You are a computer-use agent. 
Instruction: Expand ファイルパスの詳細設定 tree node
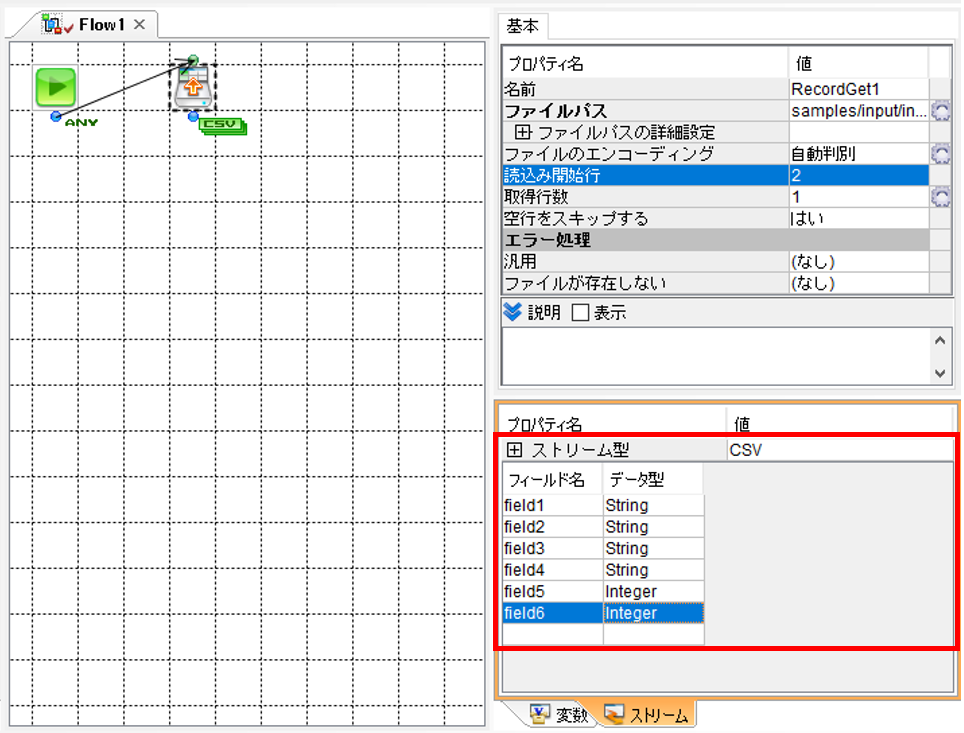pyautogui.click(x=523, y=132)
